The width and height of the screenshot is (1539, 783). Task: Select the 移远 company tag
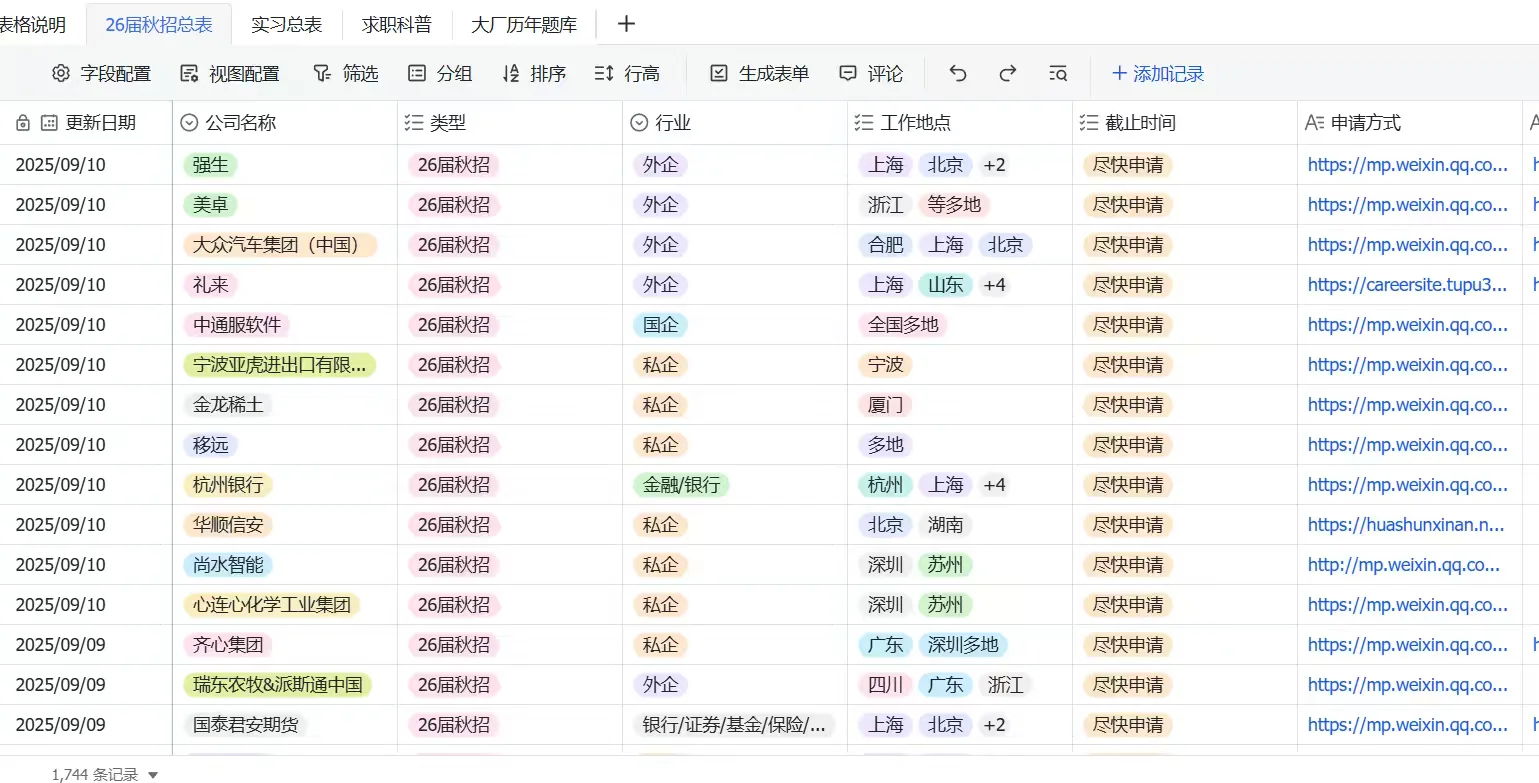coord(211,445)
